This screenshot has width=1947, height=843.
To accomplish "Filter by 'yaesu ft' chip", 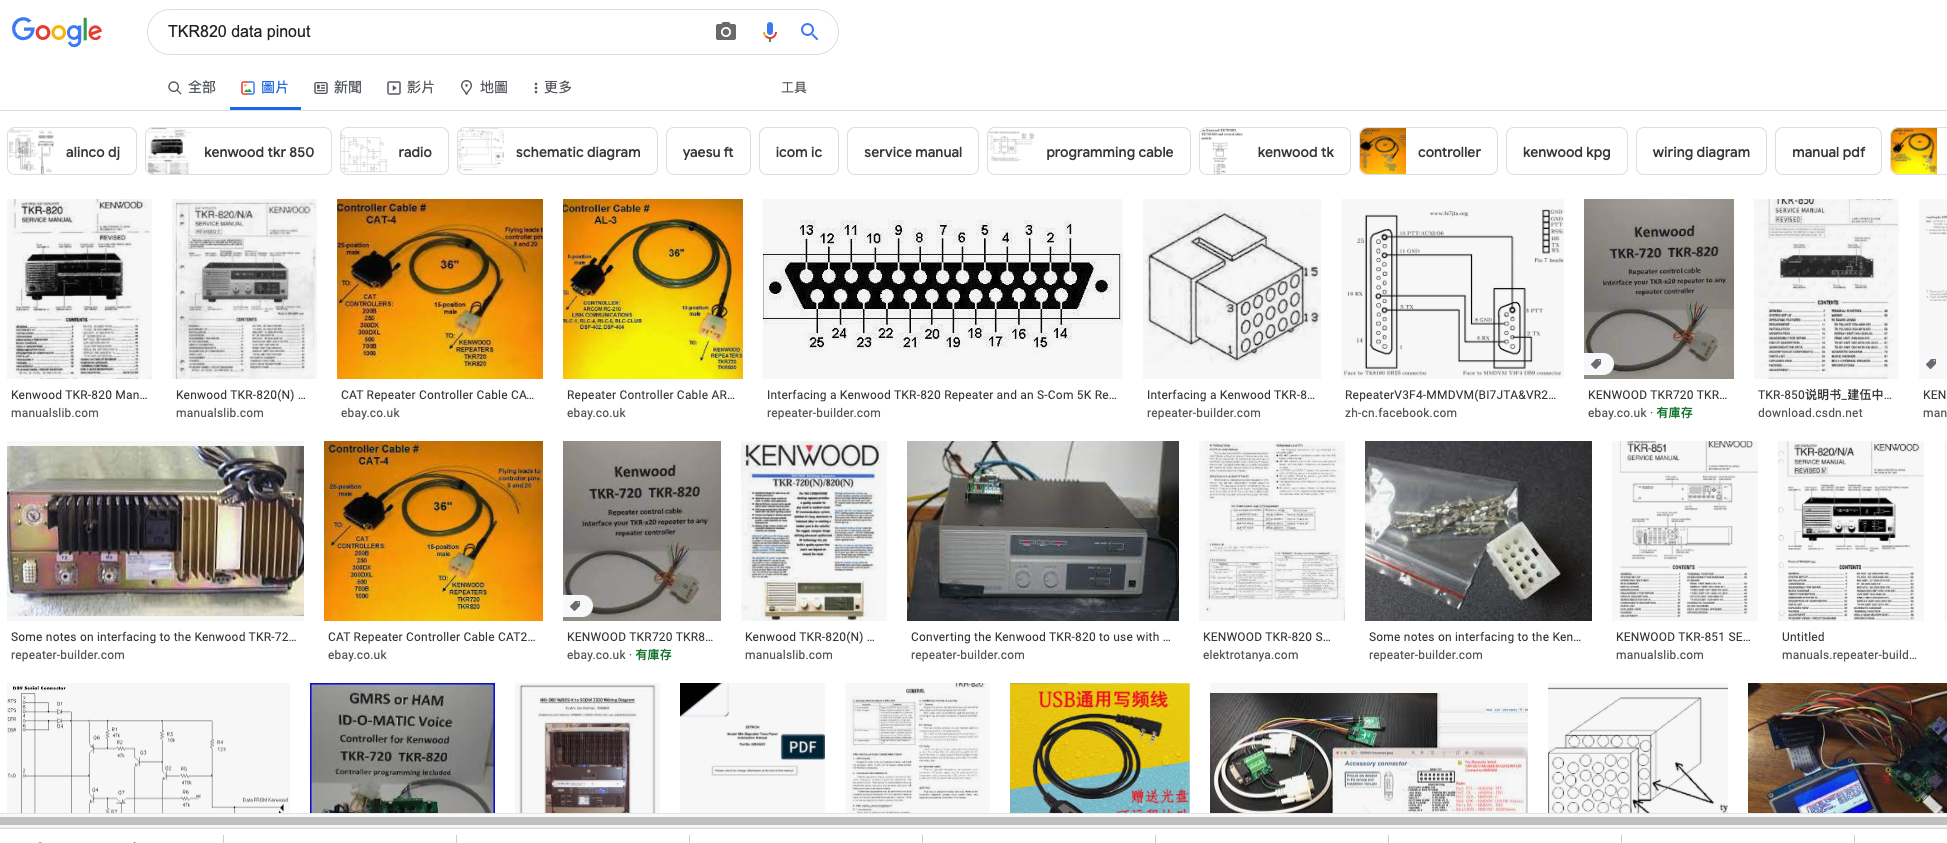I will pos(708,151).
